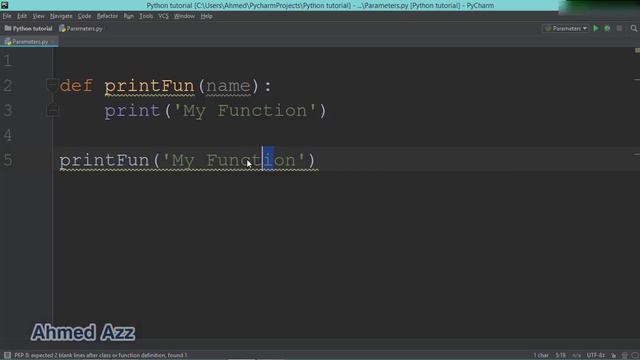Collapse the printFun function using fold marker
Image resolution: width=640 pixels, height=360 pixels.
(51, 85)
